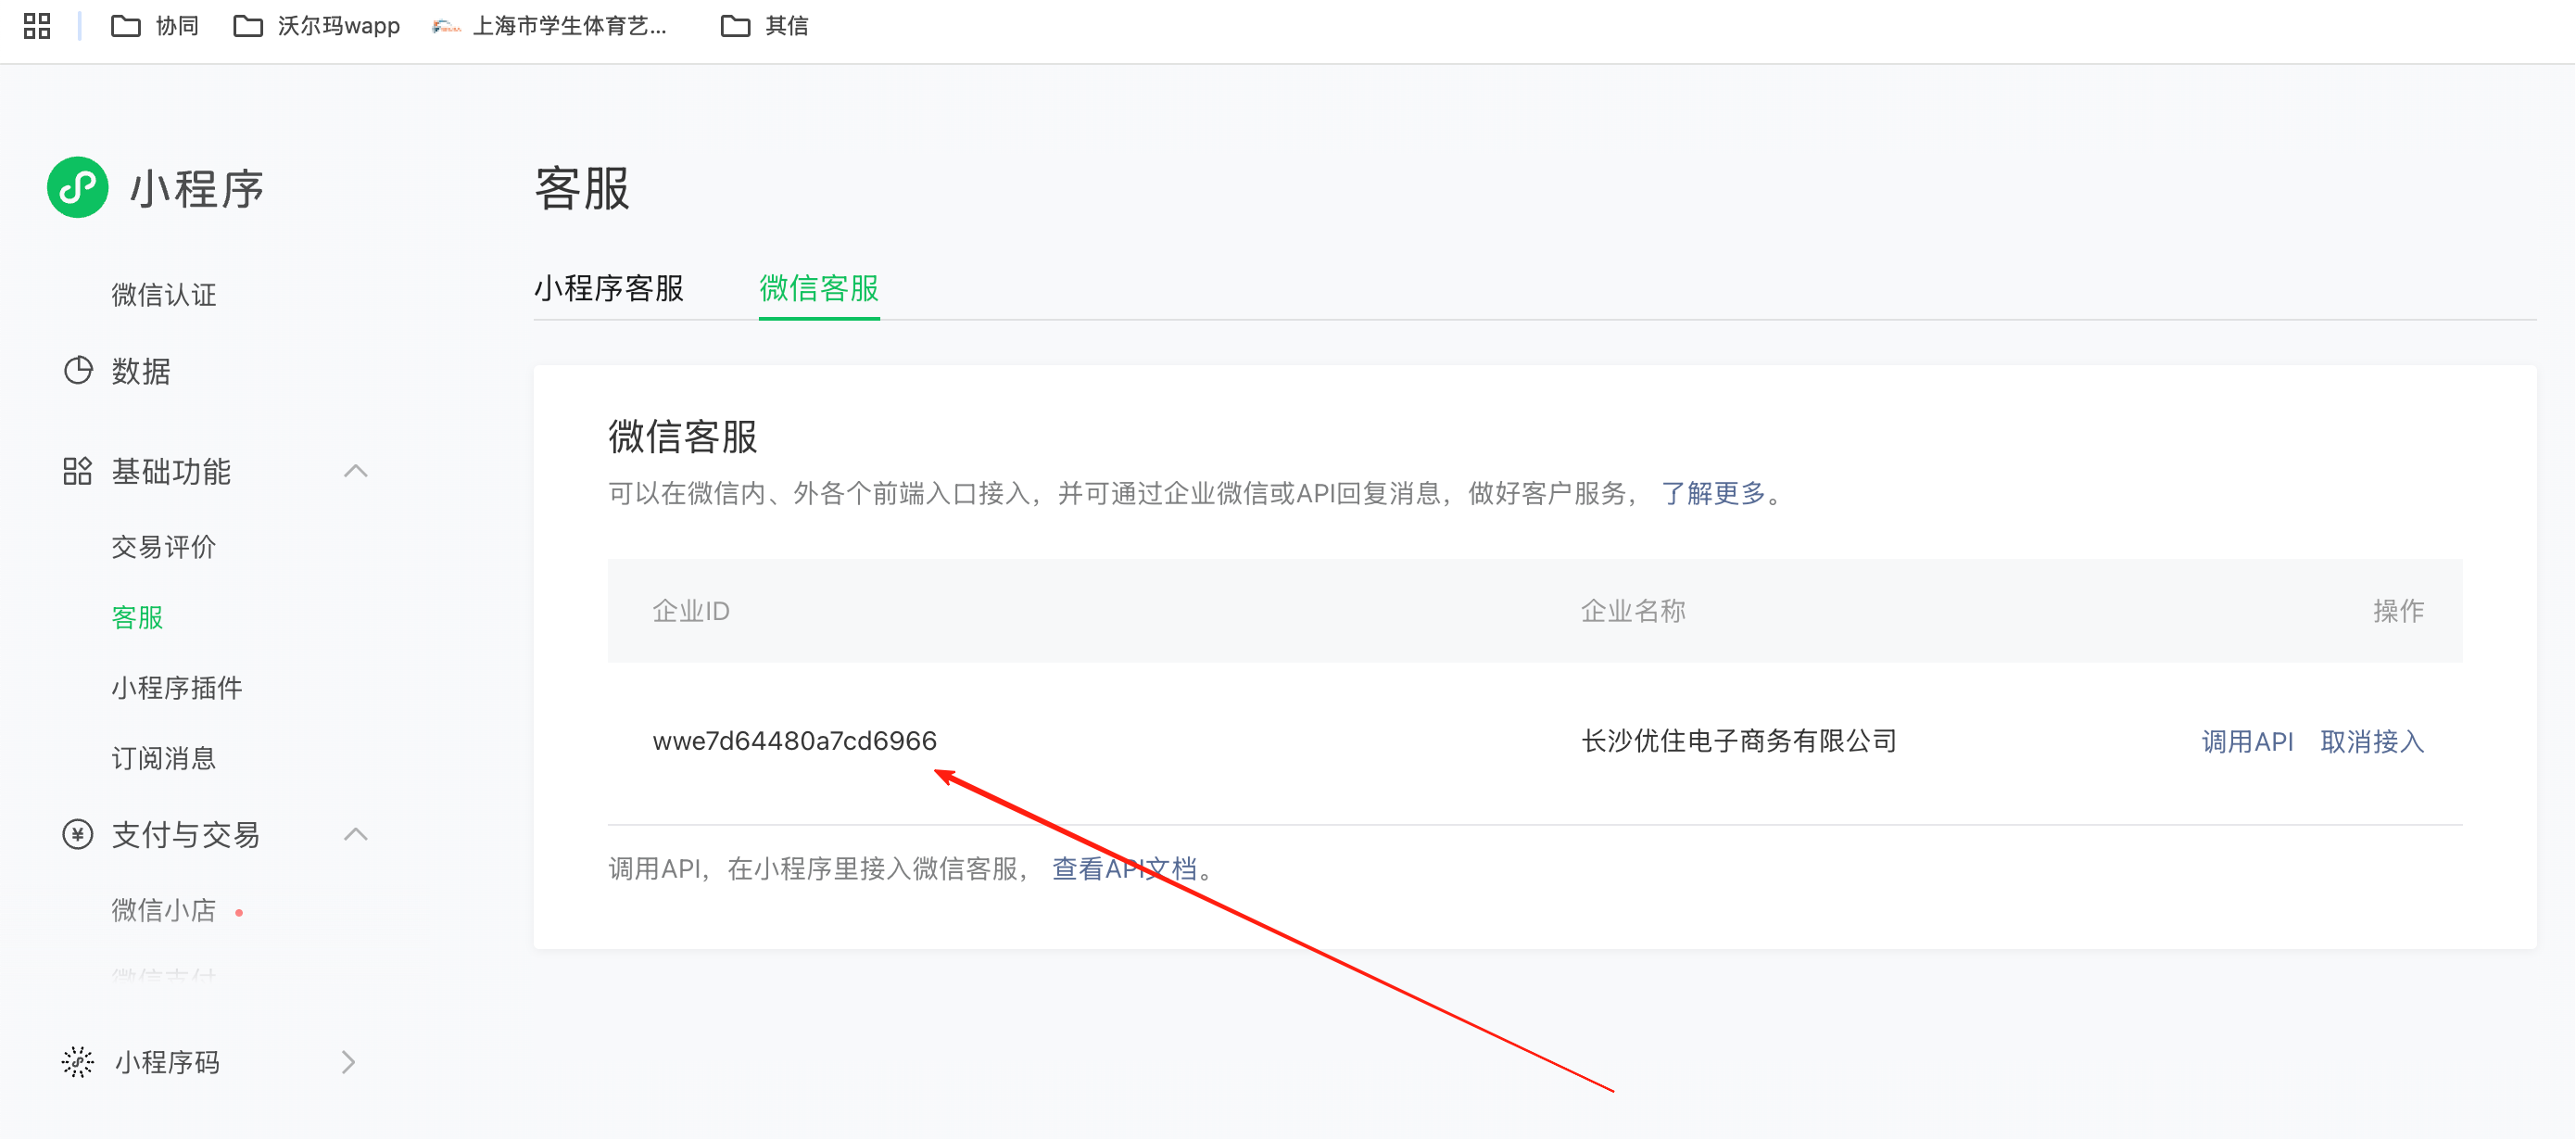Click the green Mini Program logo icon

tap(77, 187)
